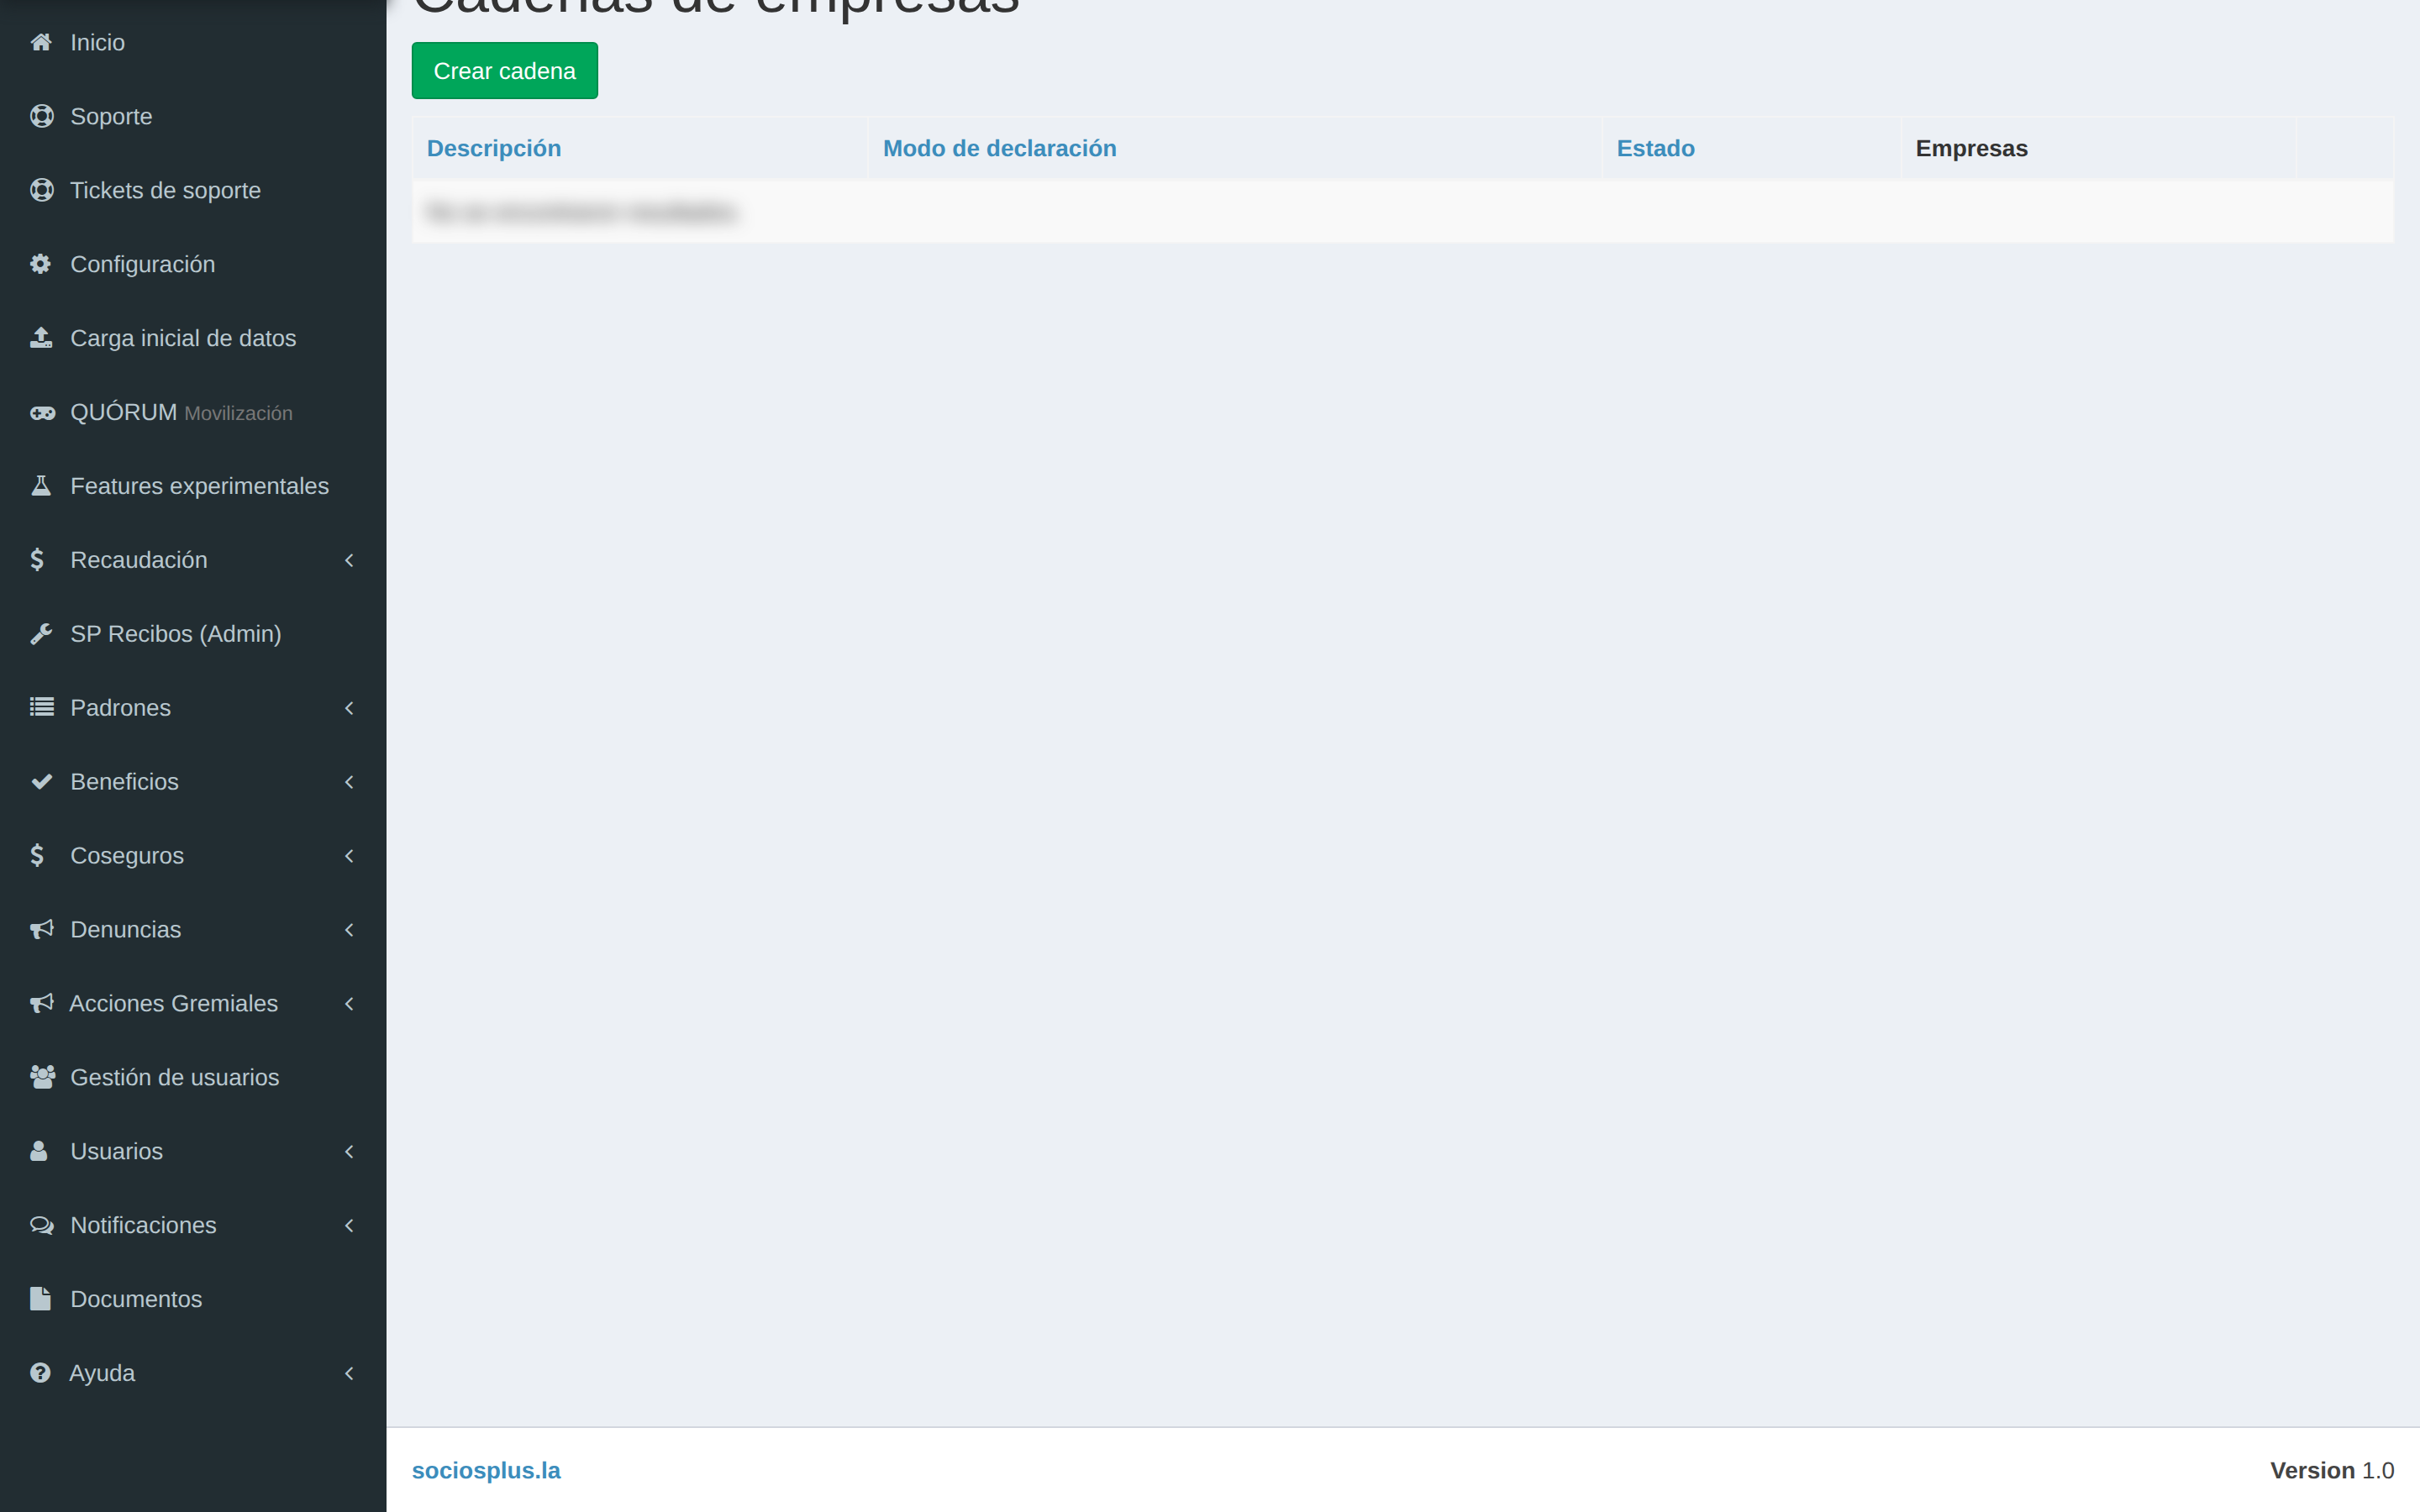Open the Configuración menu entry
Image resolution: width=2420 pixels, height=1512 pixels.
[x=193, y=264]
